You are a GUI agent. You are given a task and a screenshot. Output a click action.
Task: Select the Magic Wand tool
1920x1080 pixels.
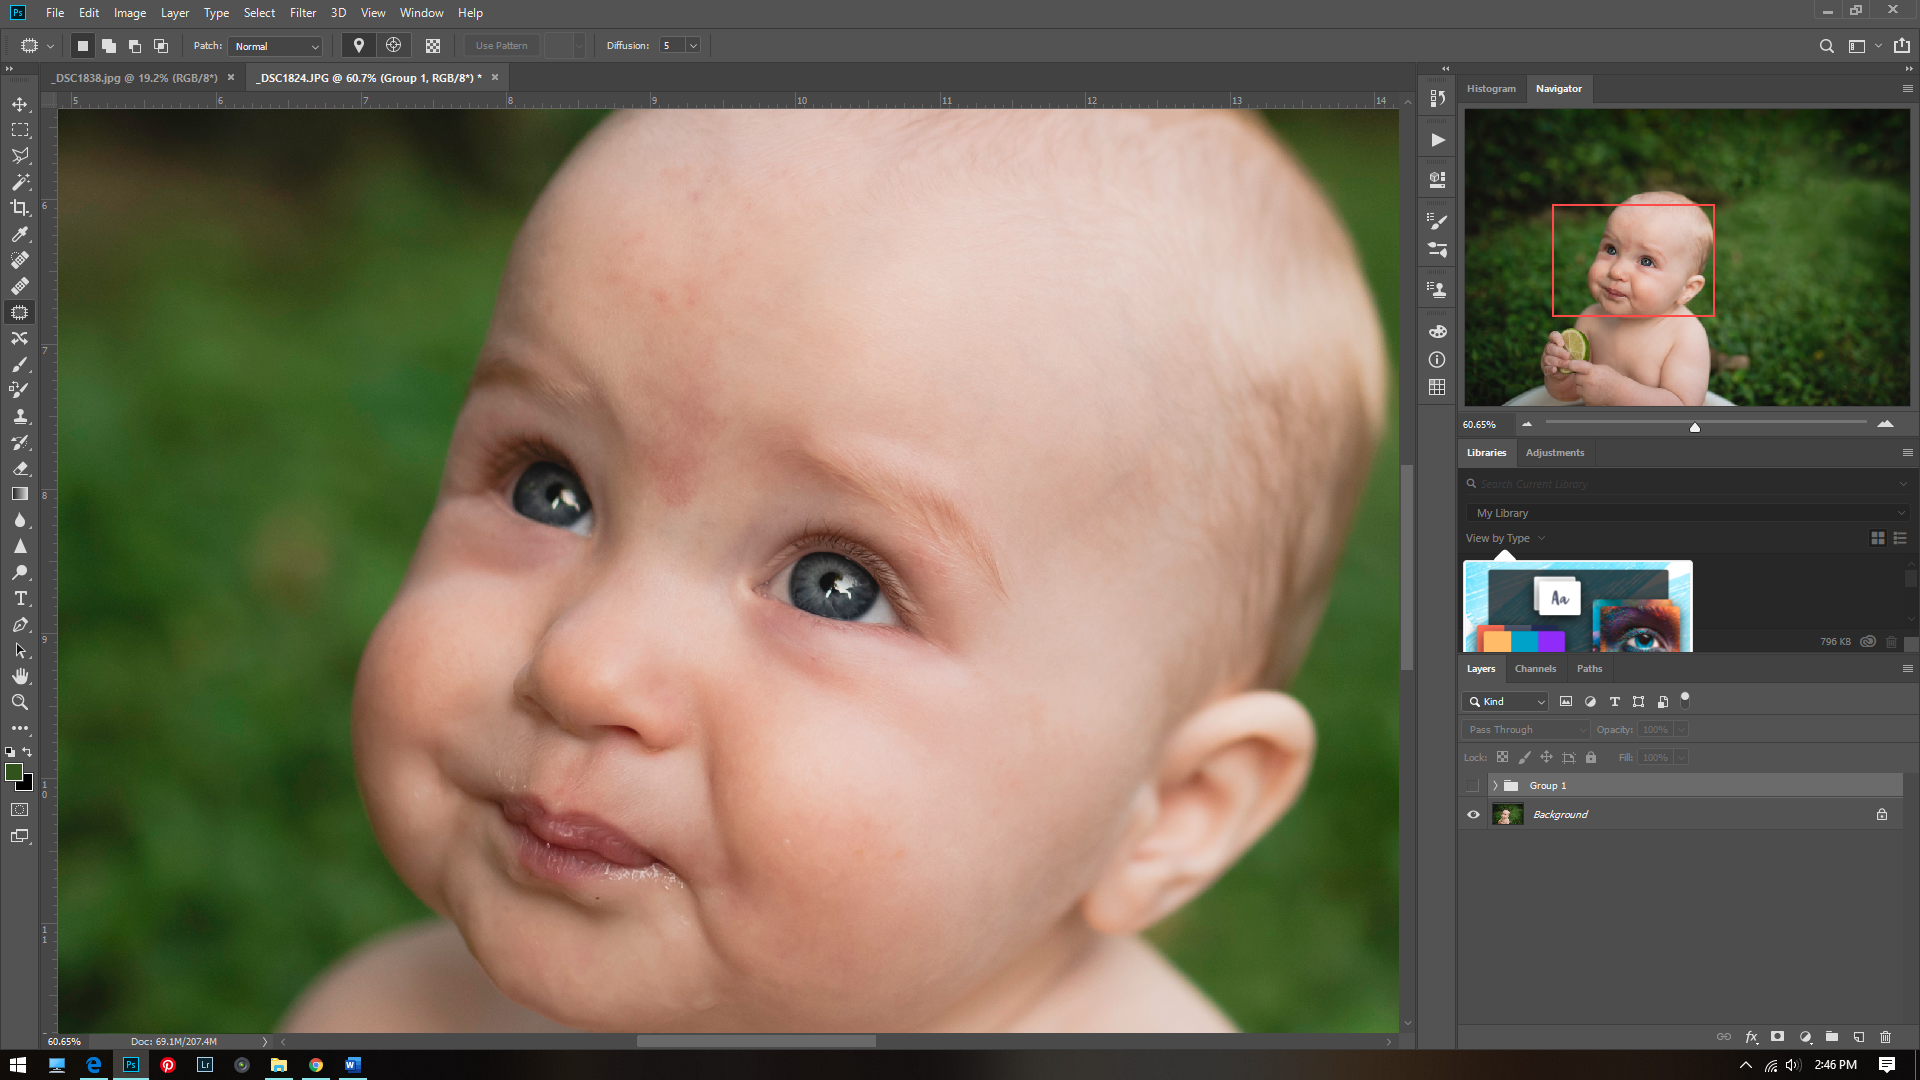[20, 182]
